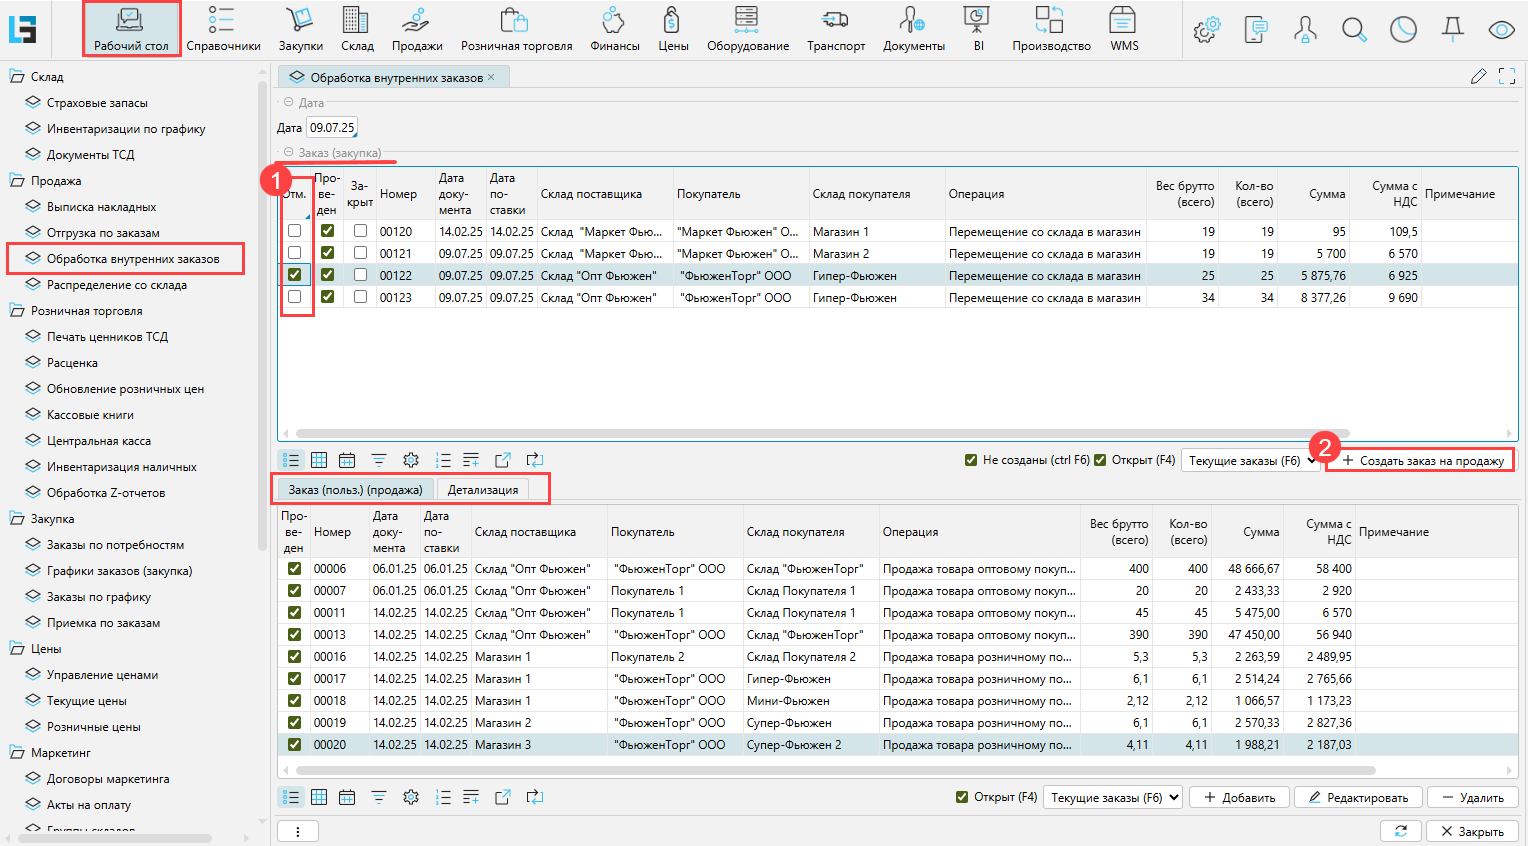
Task: Click the pencil edit icon near tab bar
Action: [x=1478, y=77]
